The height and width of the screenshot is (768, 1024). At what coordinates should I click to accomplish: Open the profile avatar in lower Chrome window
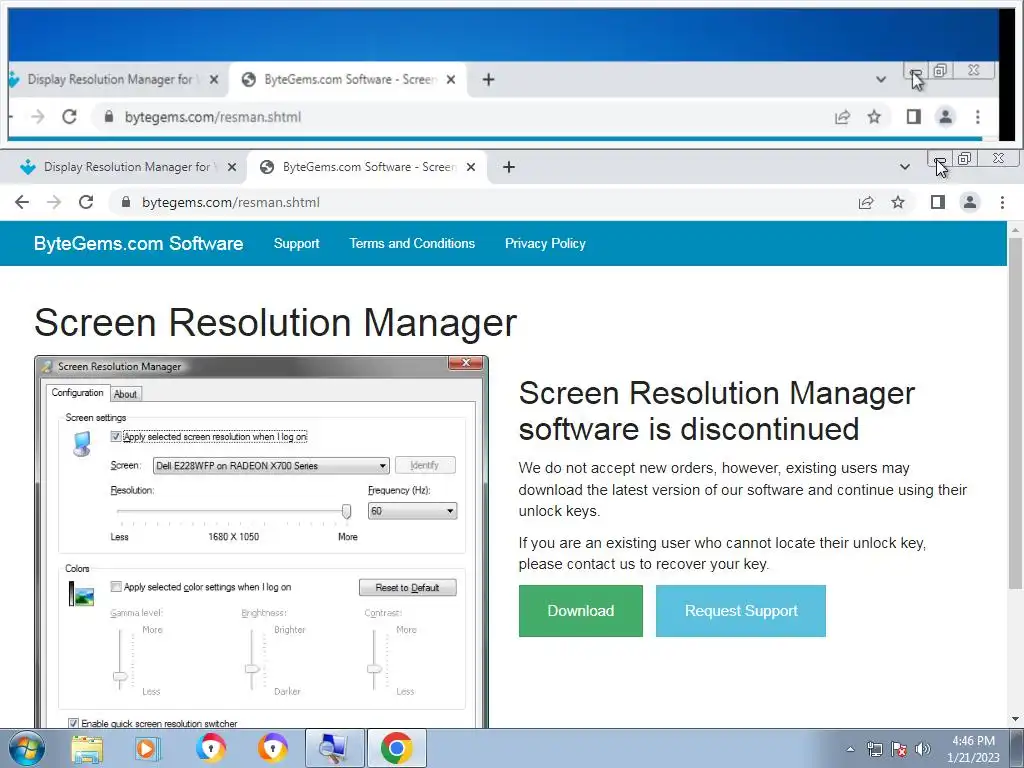[x=970, y=202]
